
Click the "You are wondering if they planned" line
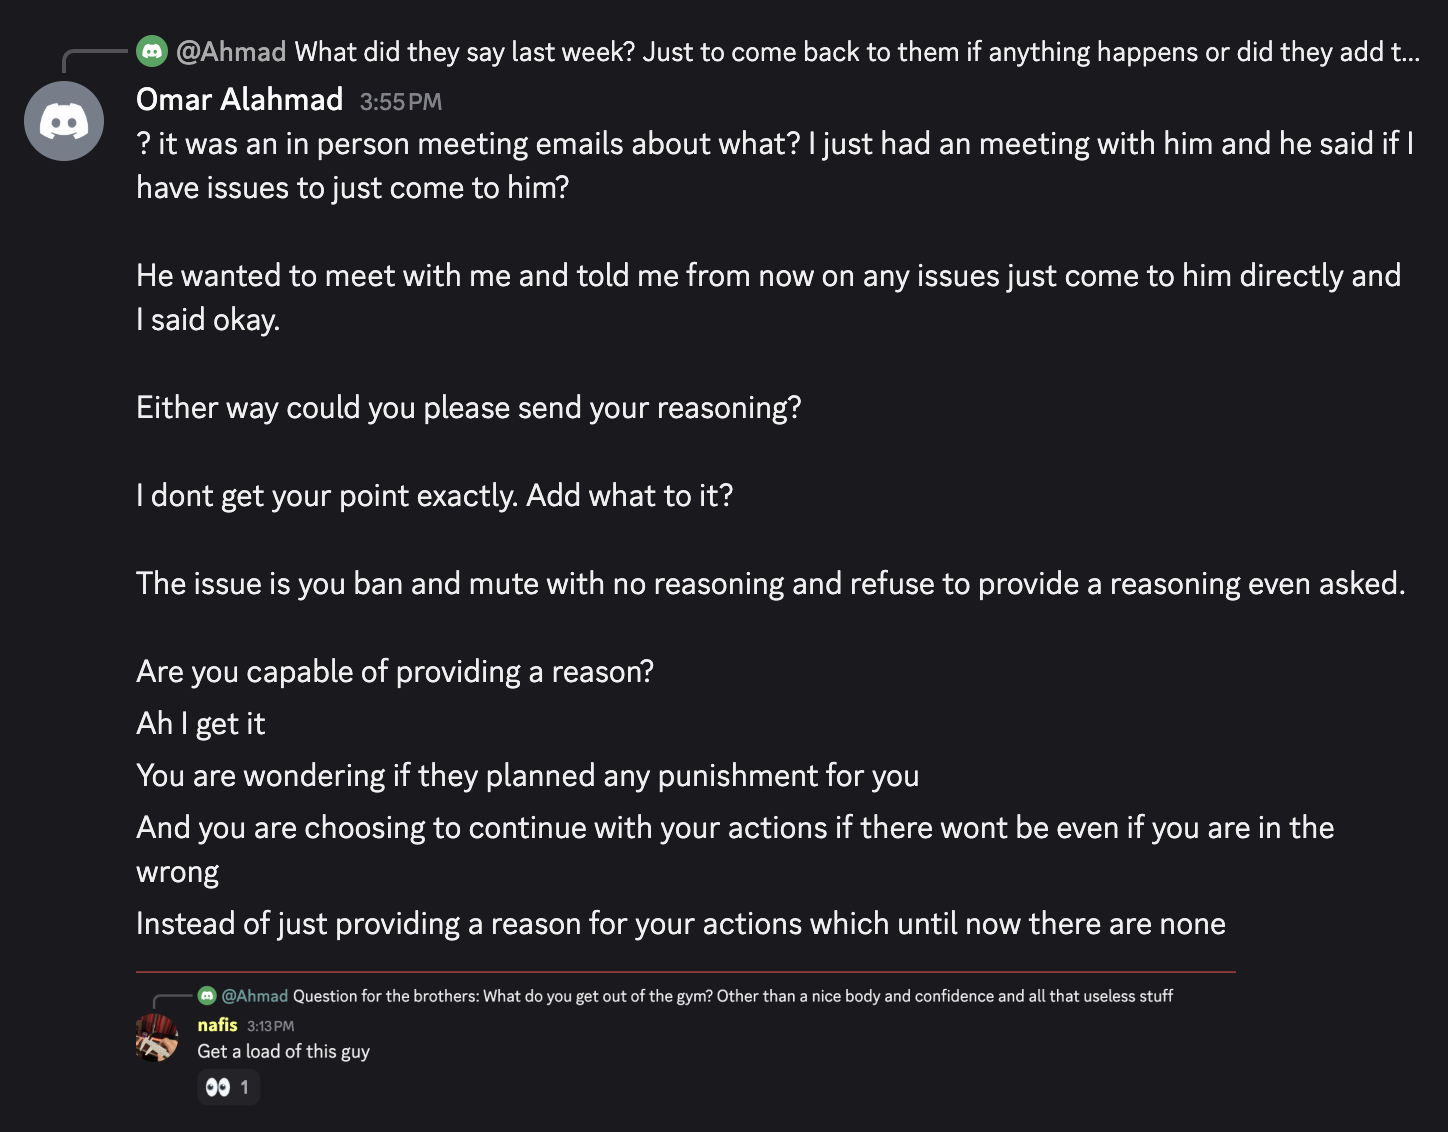[527, 775]
